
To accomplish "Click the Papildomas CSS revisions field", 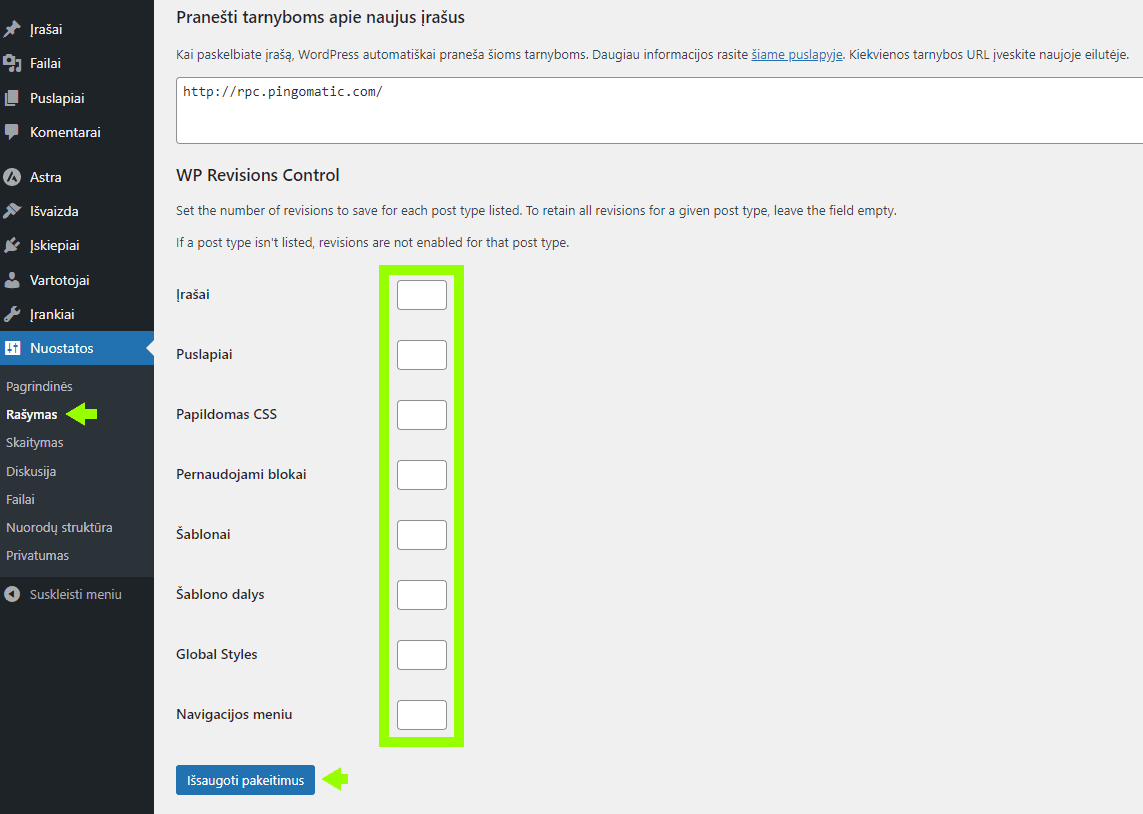I will pyautogui.click(x=422, y=415).
